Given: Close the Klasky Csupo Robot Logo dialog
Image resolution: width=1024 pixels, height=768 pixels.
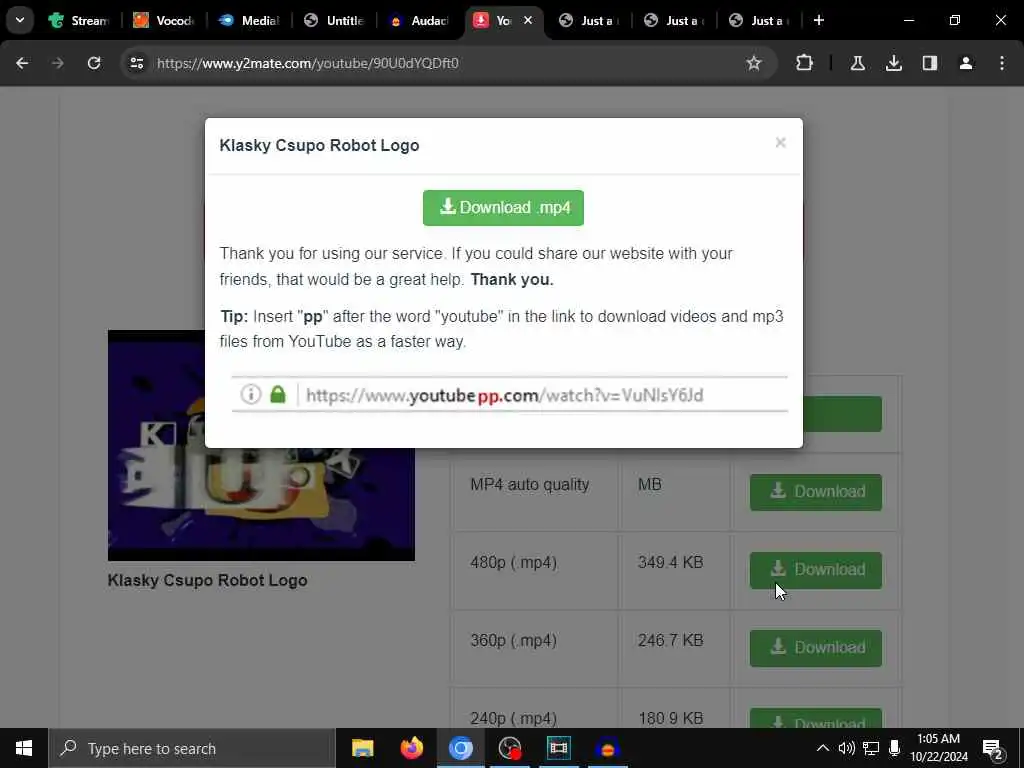Looking at the screenshot, I should click(780, 143).
